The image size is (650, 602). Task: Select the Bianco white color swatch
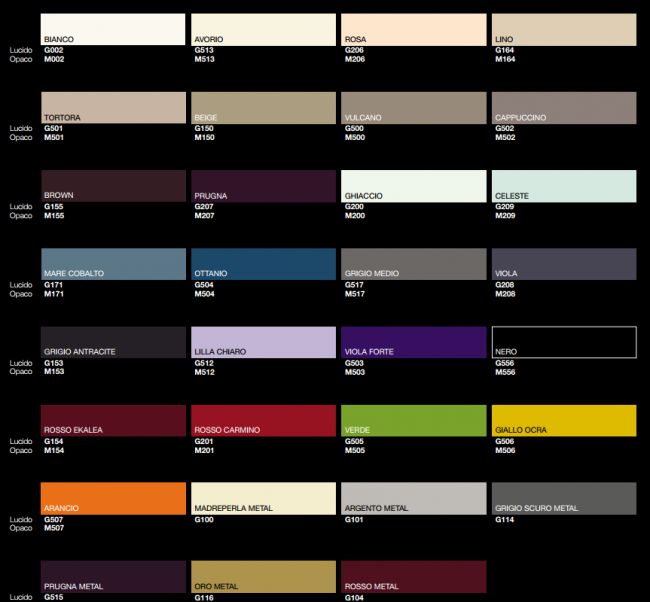point(114,29)
